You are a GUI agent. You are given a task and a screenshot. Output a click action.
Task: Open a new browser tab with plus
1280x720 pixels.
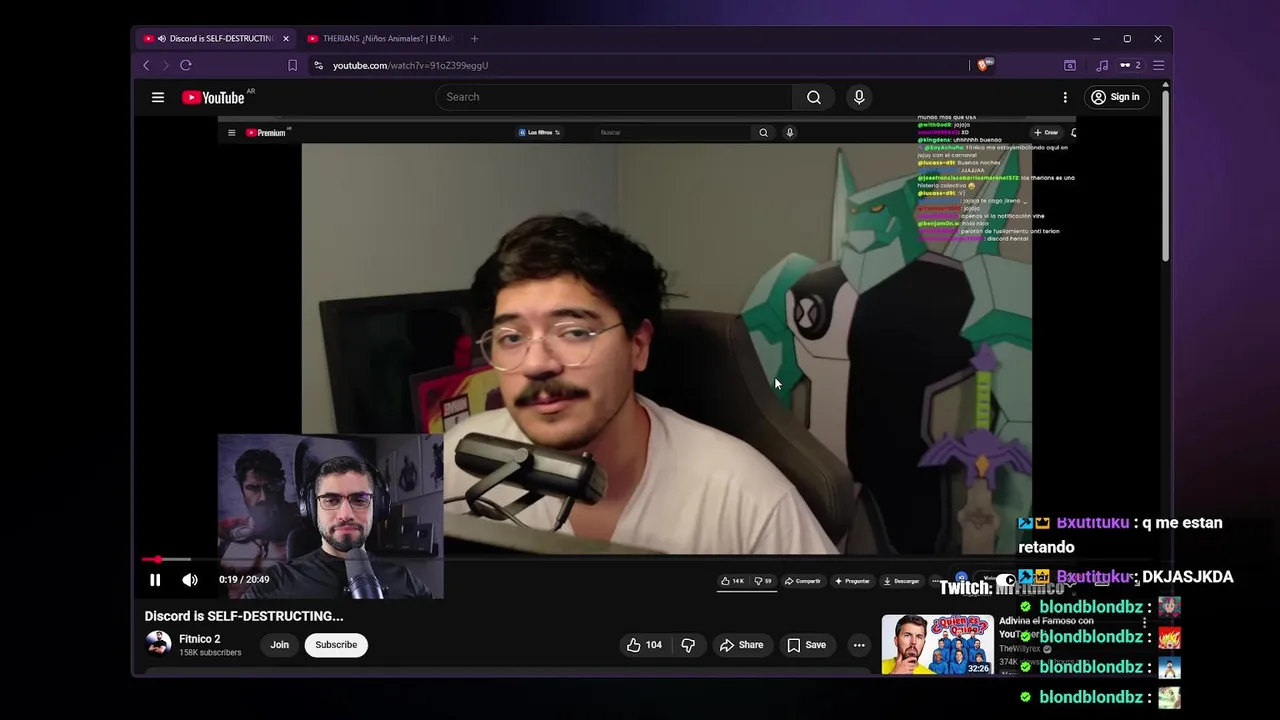point(474,39)
